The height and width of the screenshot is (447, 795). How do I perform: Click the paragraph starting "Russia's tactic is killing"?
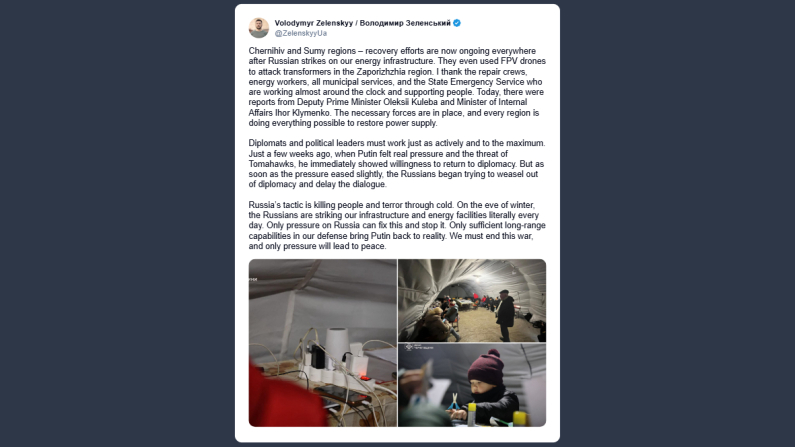click(x=397, y=226)
